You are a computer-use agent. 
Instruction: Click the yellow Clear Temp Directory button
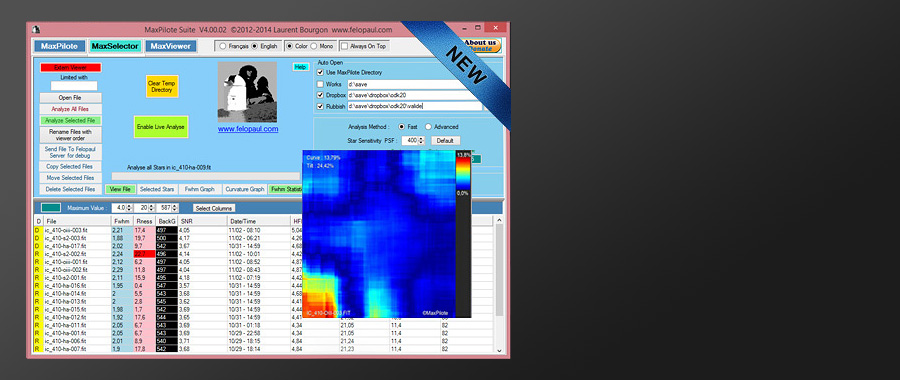162,86
